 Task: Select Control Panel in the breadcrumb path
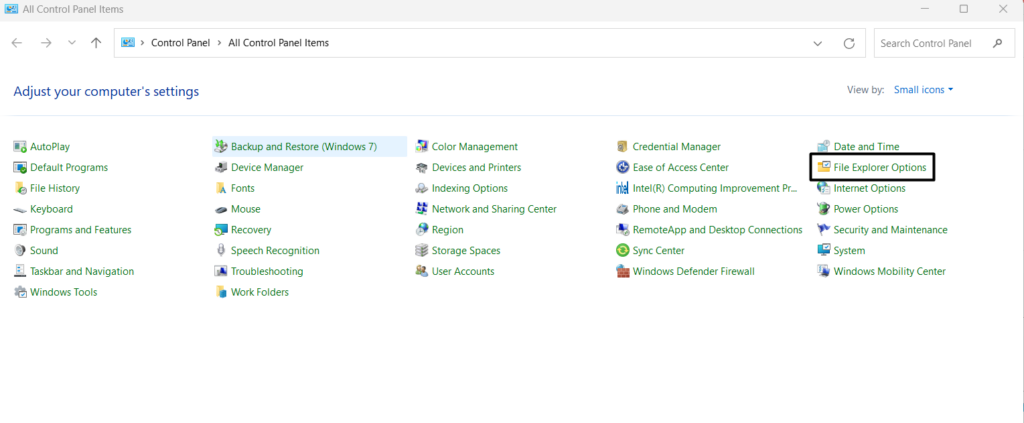click(180, 43)
